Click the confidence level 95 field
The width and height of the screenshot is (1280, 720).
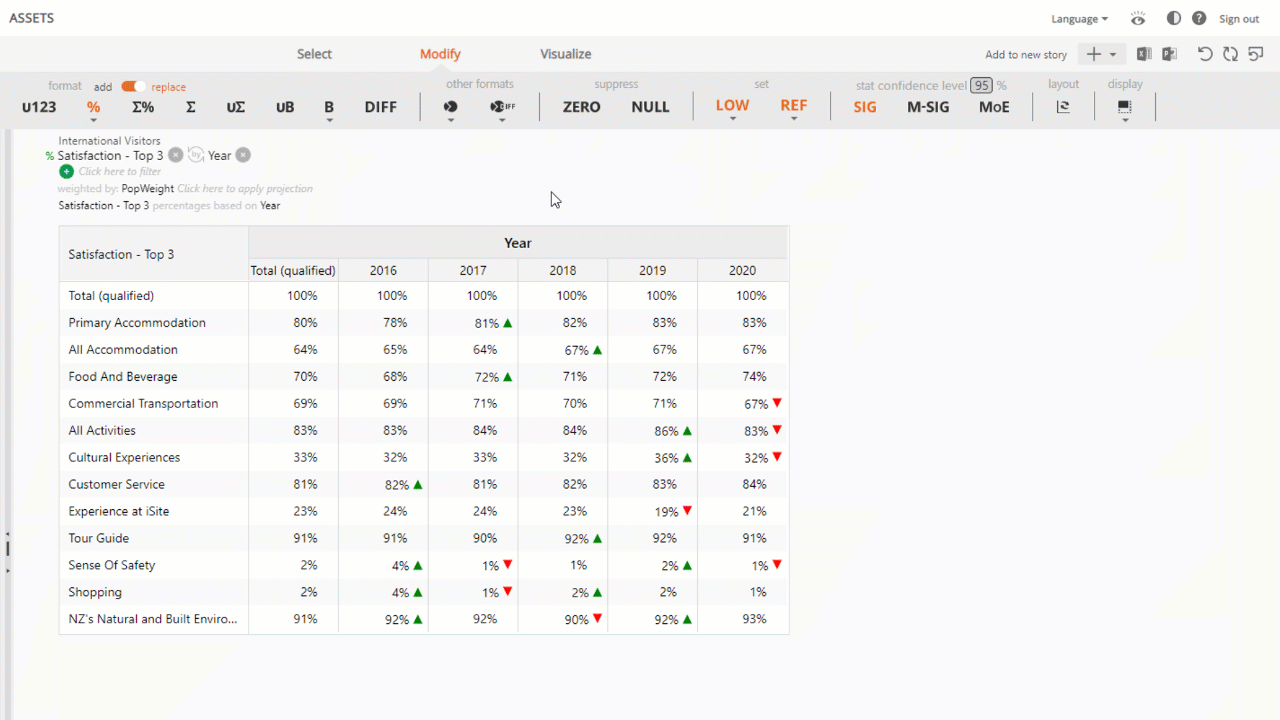tap(981, 85)
